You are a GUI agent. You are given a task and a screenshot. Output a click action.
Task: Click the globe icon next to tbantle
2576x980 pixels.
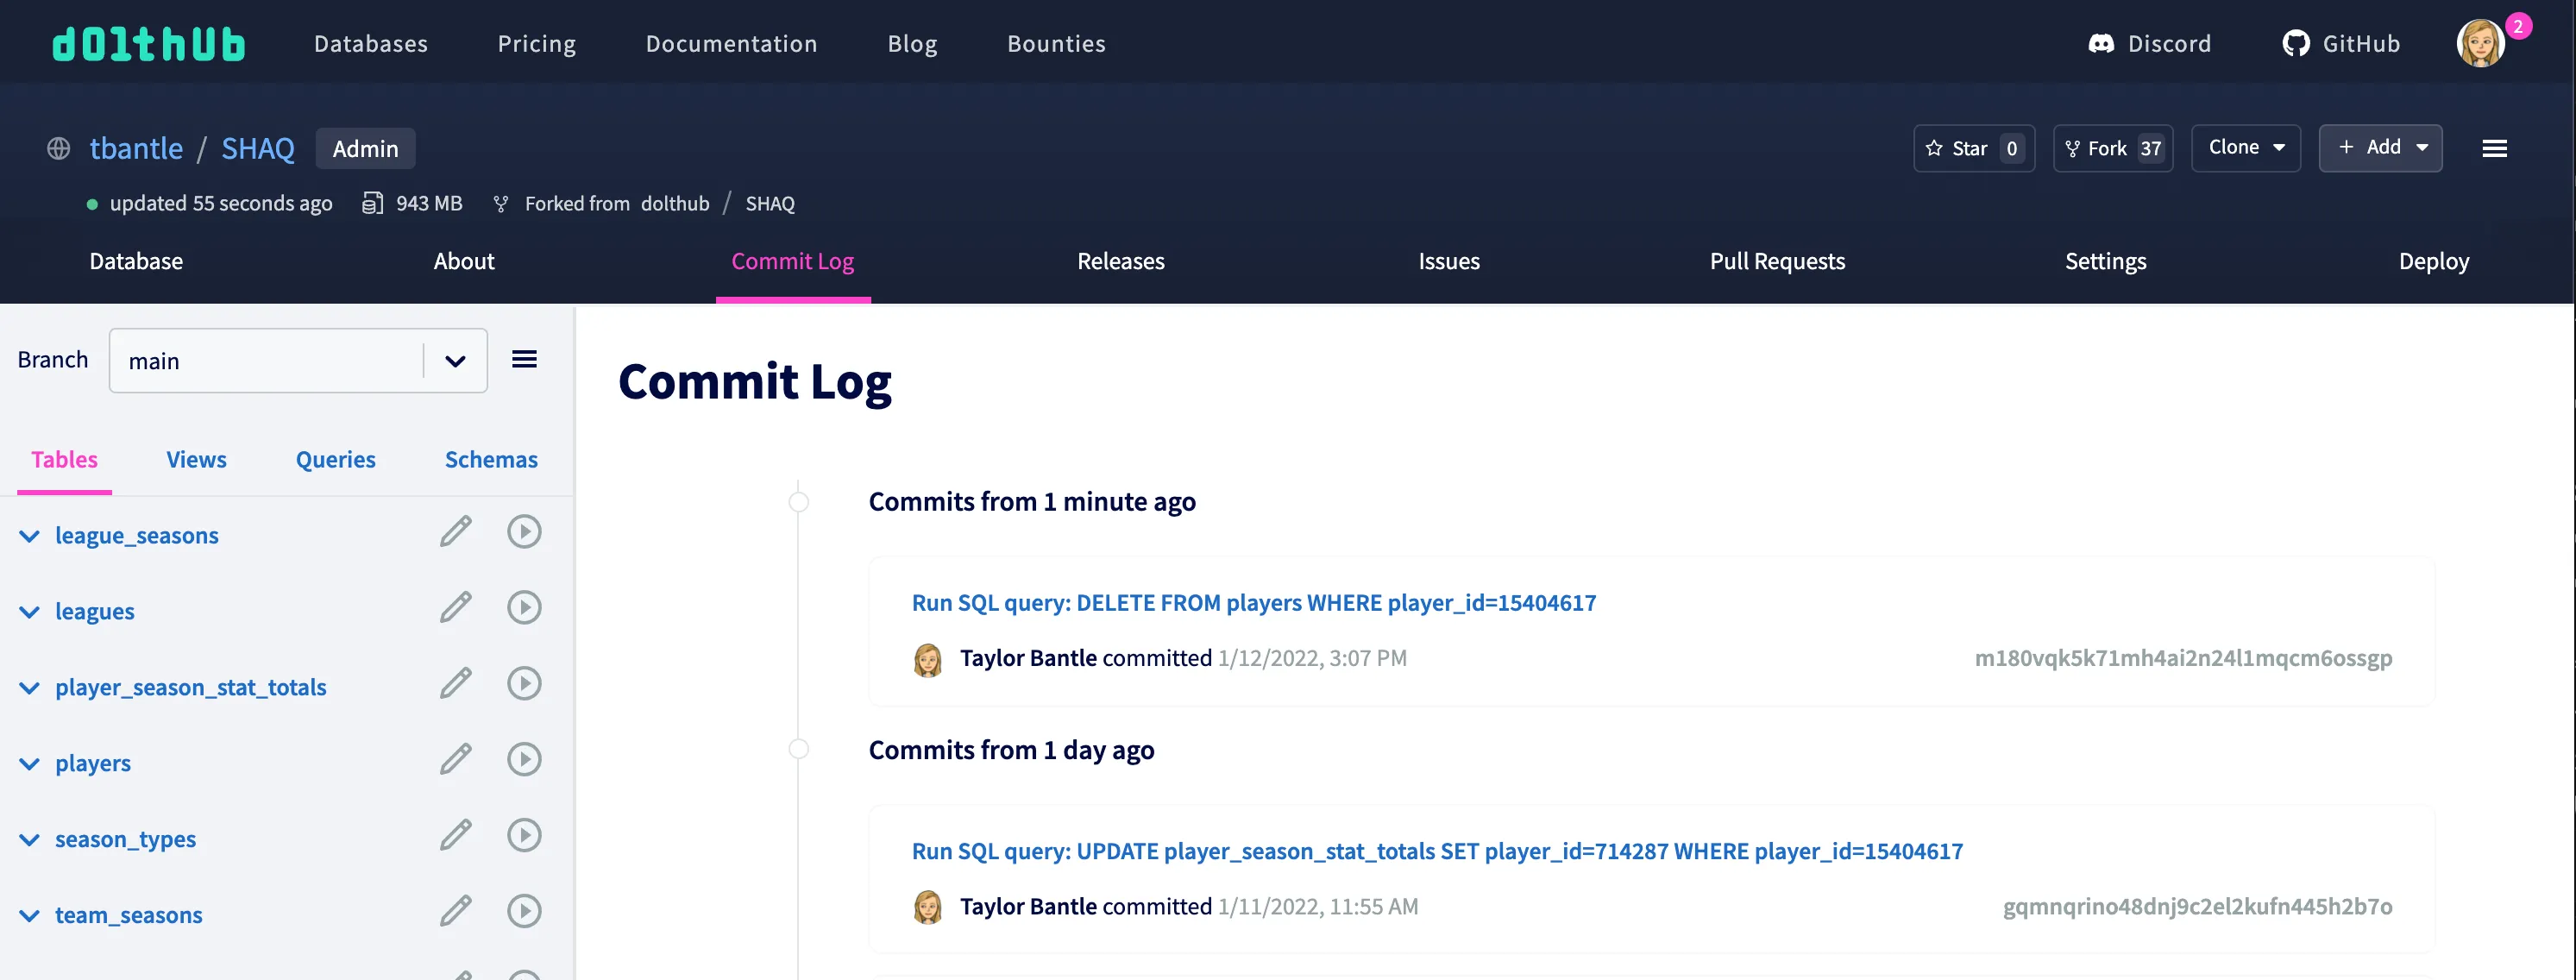[58, 148]
